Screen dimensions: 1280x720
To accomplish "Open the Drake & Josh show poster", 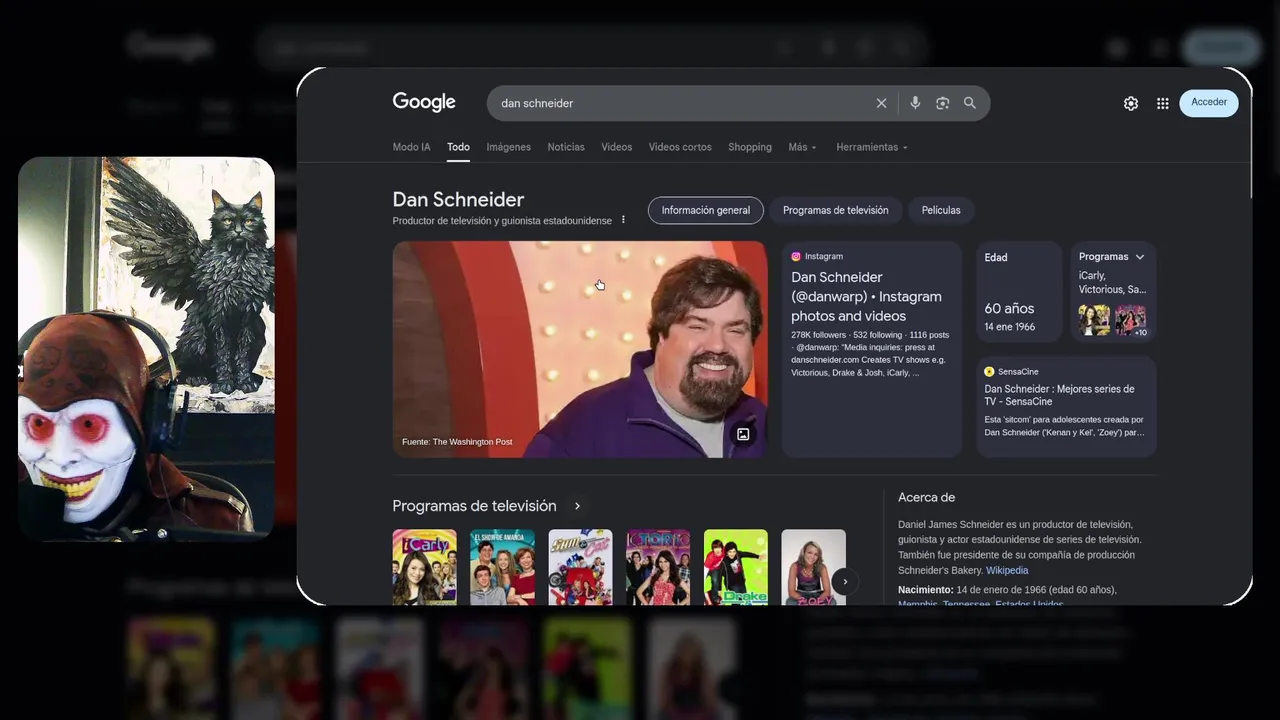I will 736,567.
